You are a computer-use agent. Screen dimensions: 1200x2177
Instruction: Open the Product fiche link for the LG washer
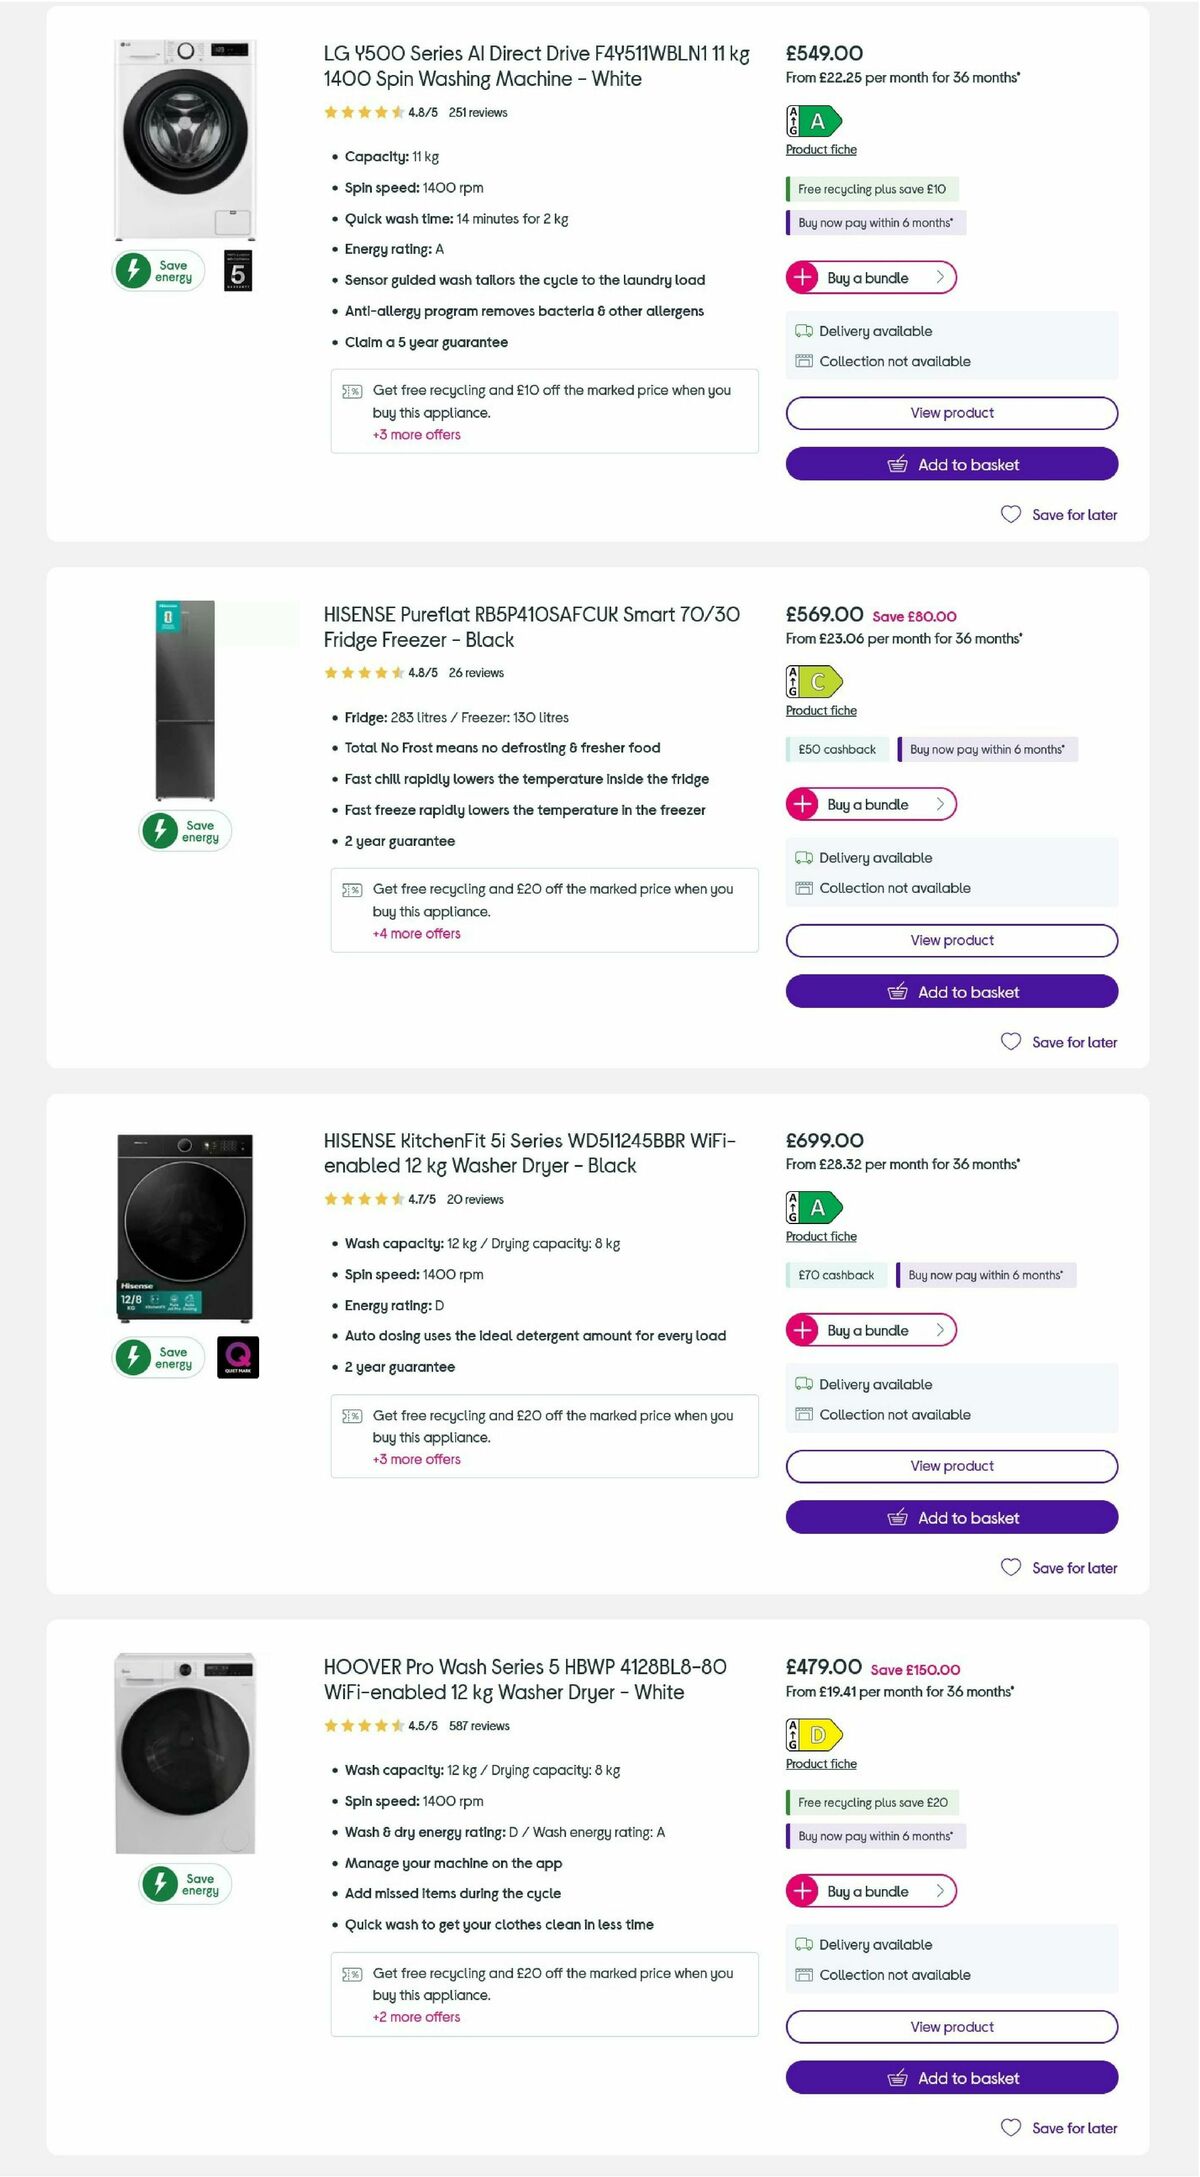[x=820, y=149]
